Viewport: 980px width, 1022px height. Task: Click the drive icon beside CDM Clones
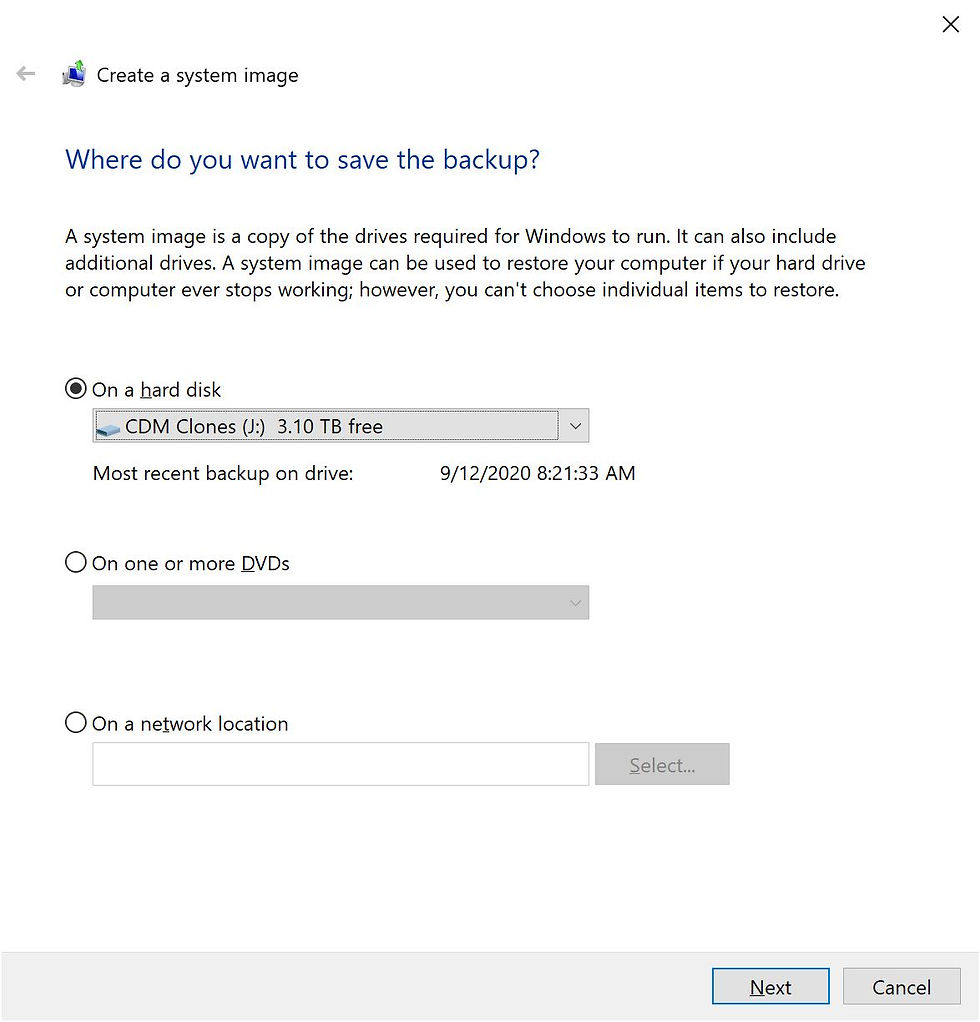pyautogui.click(x=108, y=429)
